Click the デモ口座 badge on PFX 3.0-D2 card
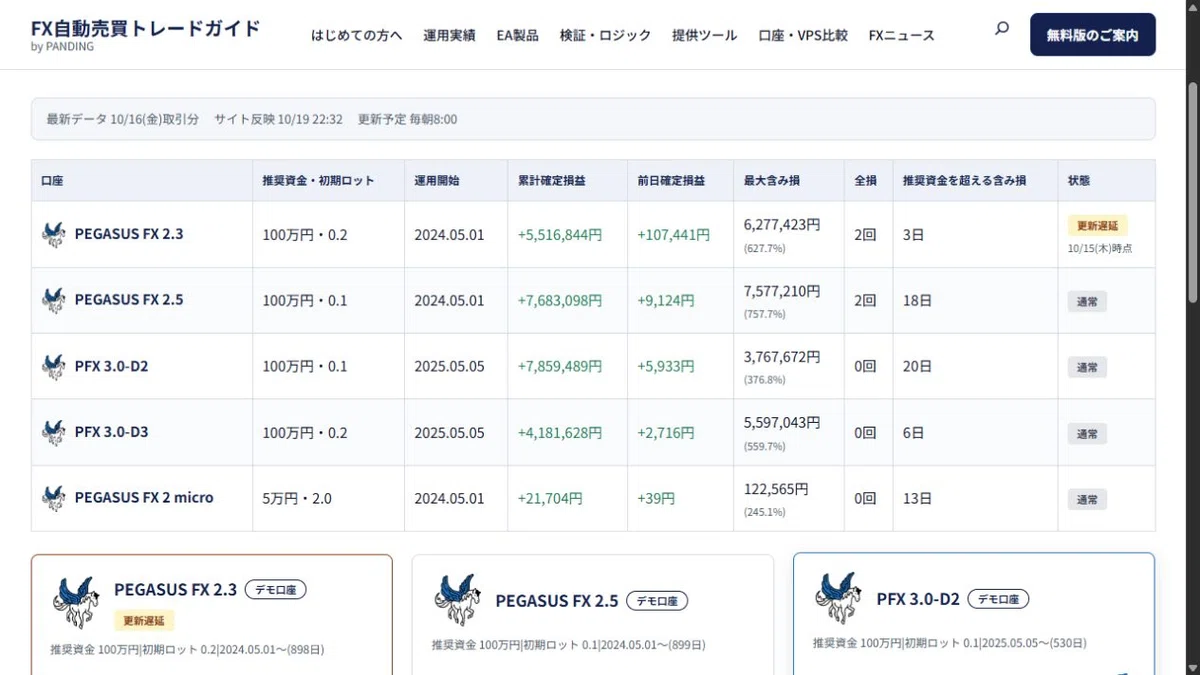 point(998,599)
